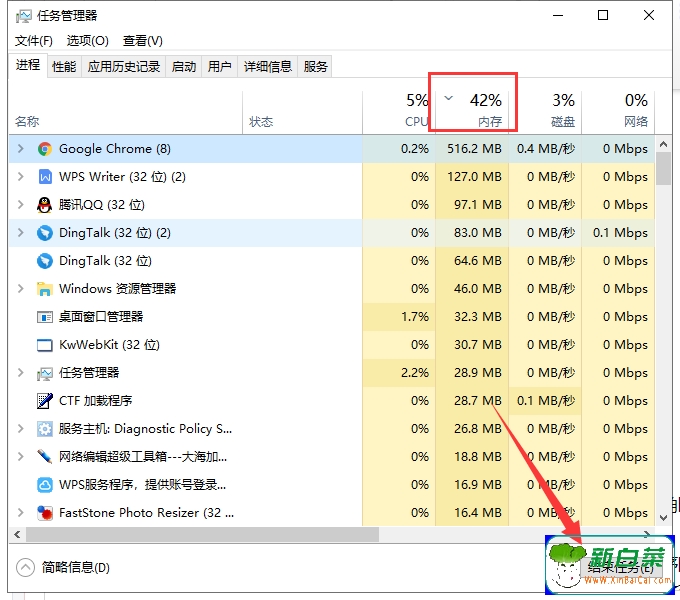Click the horizontal scrollbar left arrow
The width and height of the screenshot is (680, 600).
pyautogui.click(x=17, y=535)
